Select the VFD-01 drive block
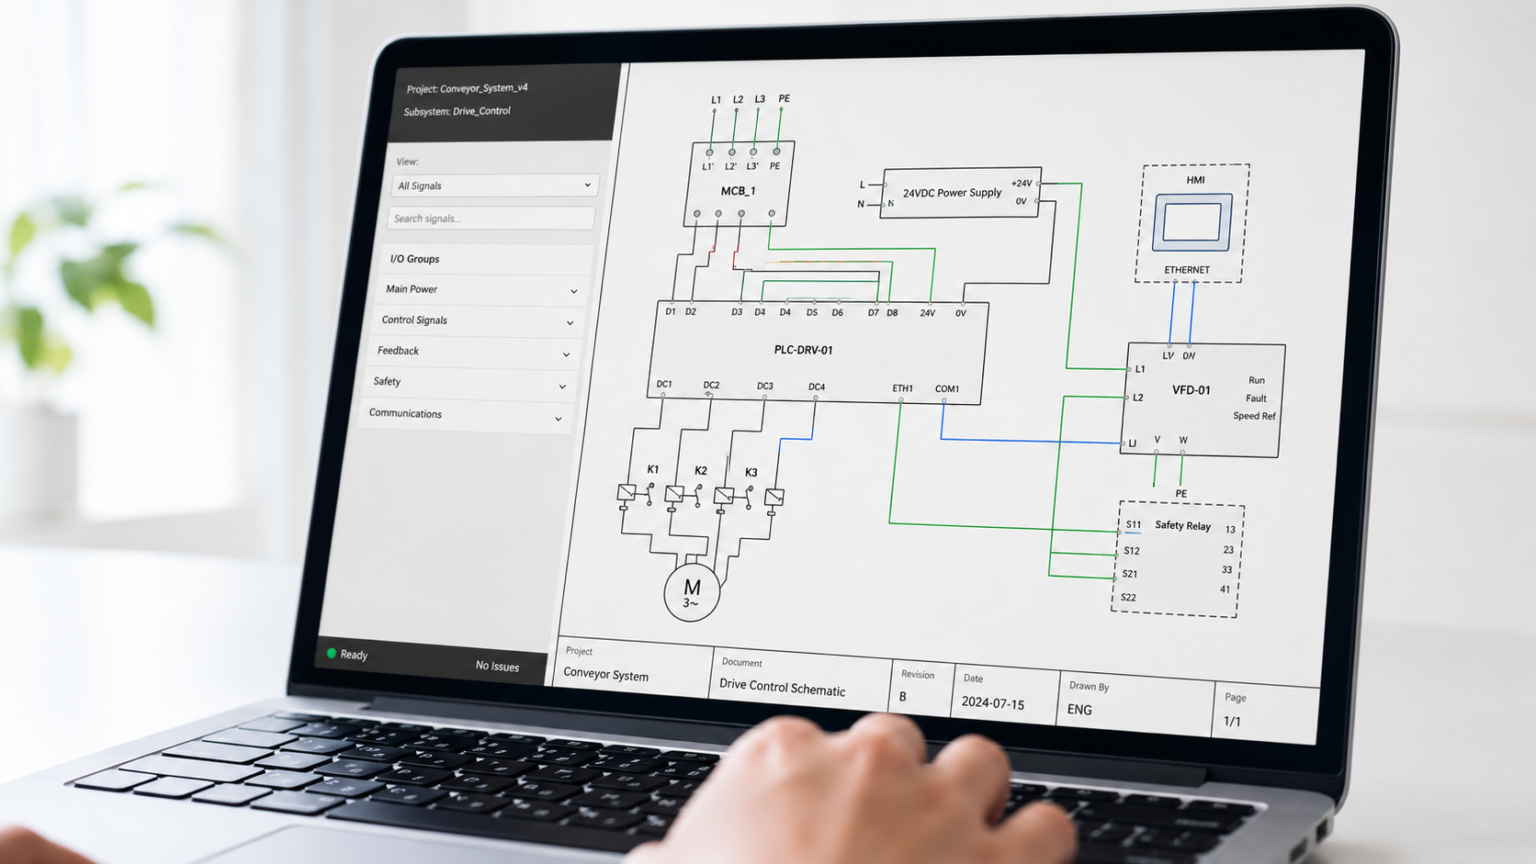This screenshot has height=864, width=1536. pyautogui.click(x=1201, y=400)
